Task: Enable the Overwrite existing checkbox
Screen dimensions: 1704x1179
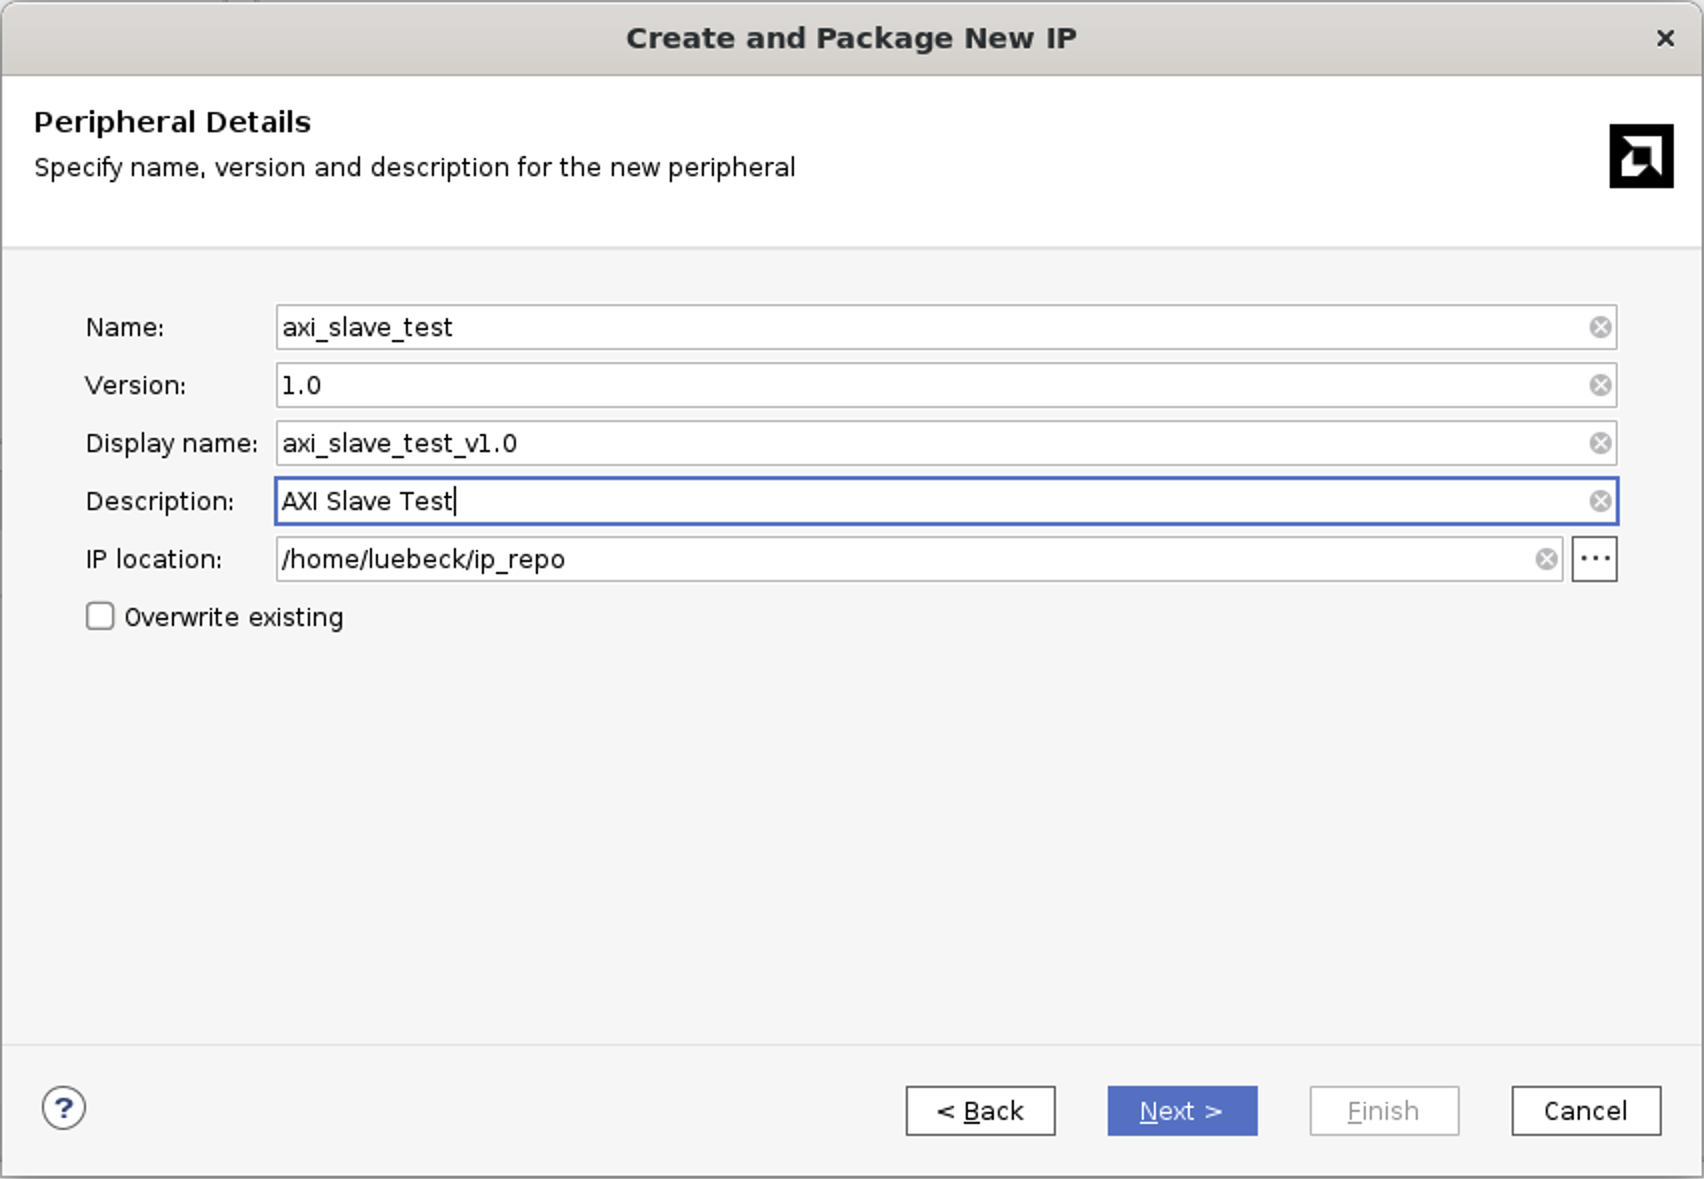Action: click(x=100, y=616)
